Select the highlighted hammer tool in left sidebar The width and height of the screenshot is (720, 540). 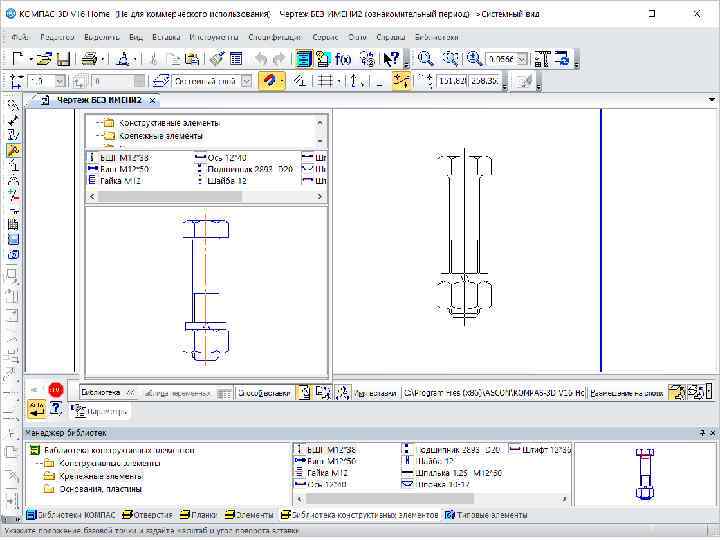13,150
